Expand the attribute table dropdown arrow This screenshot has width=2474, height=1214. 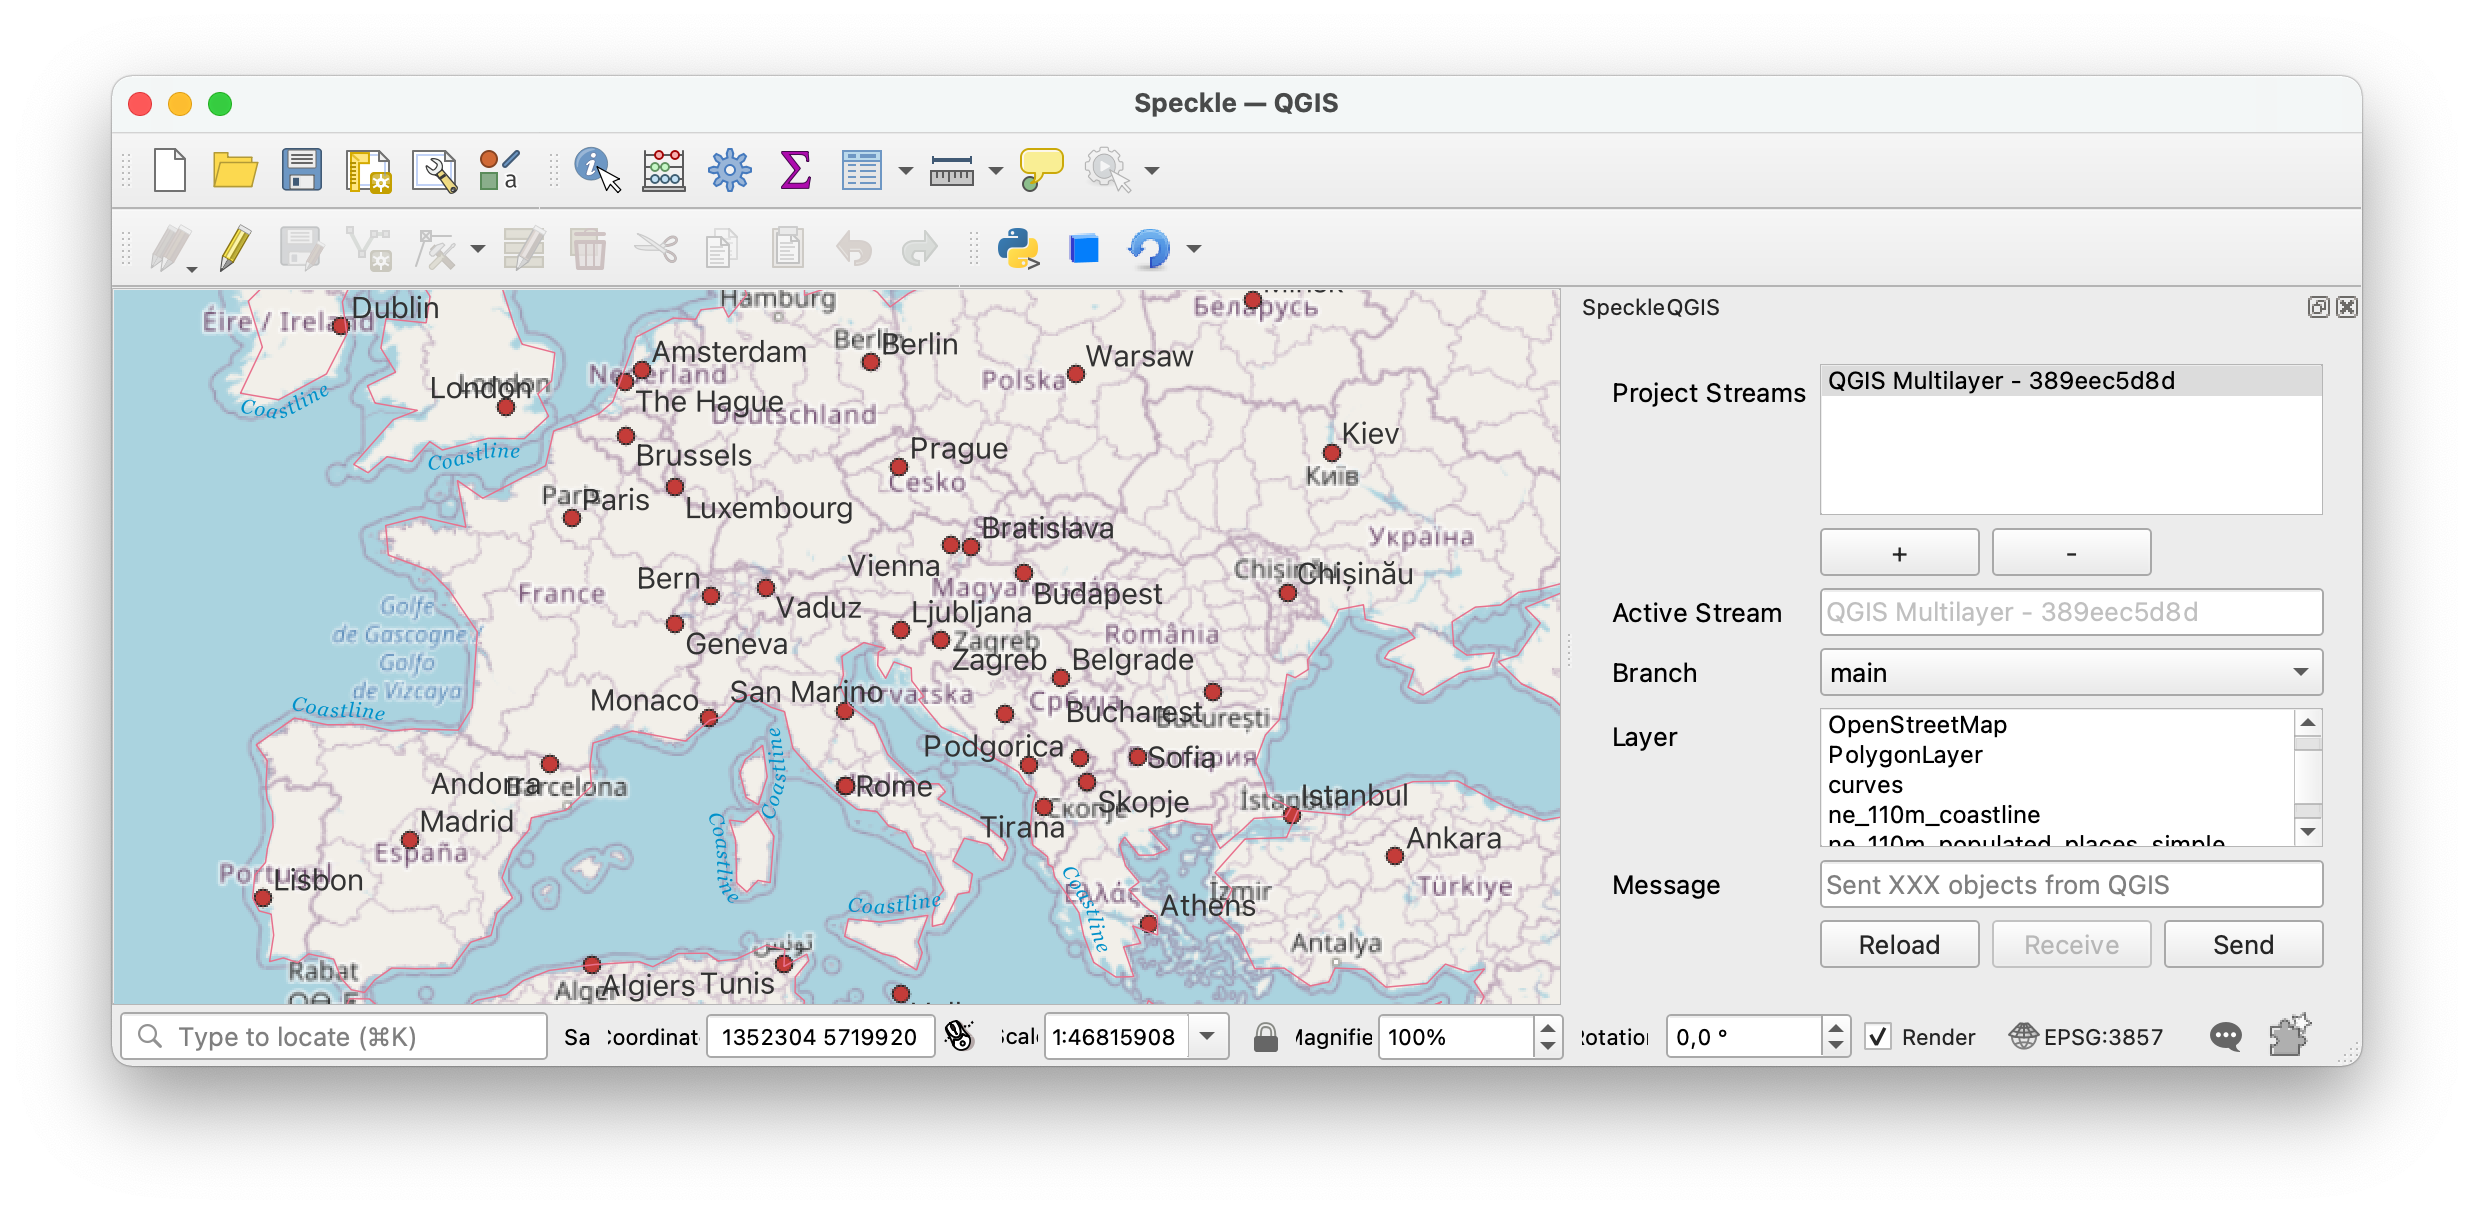tap(905, 171)
